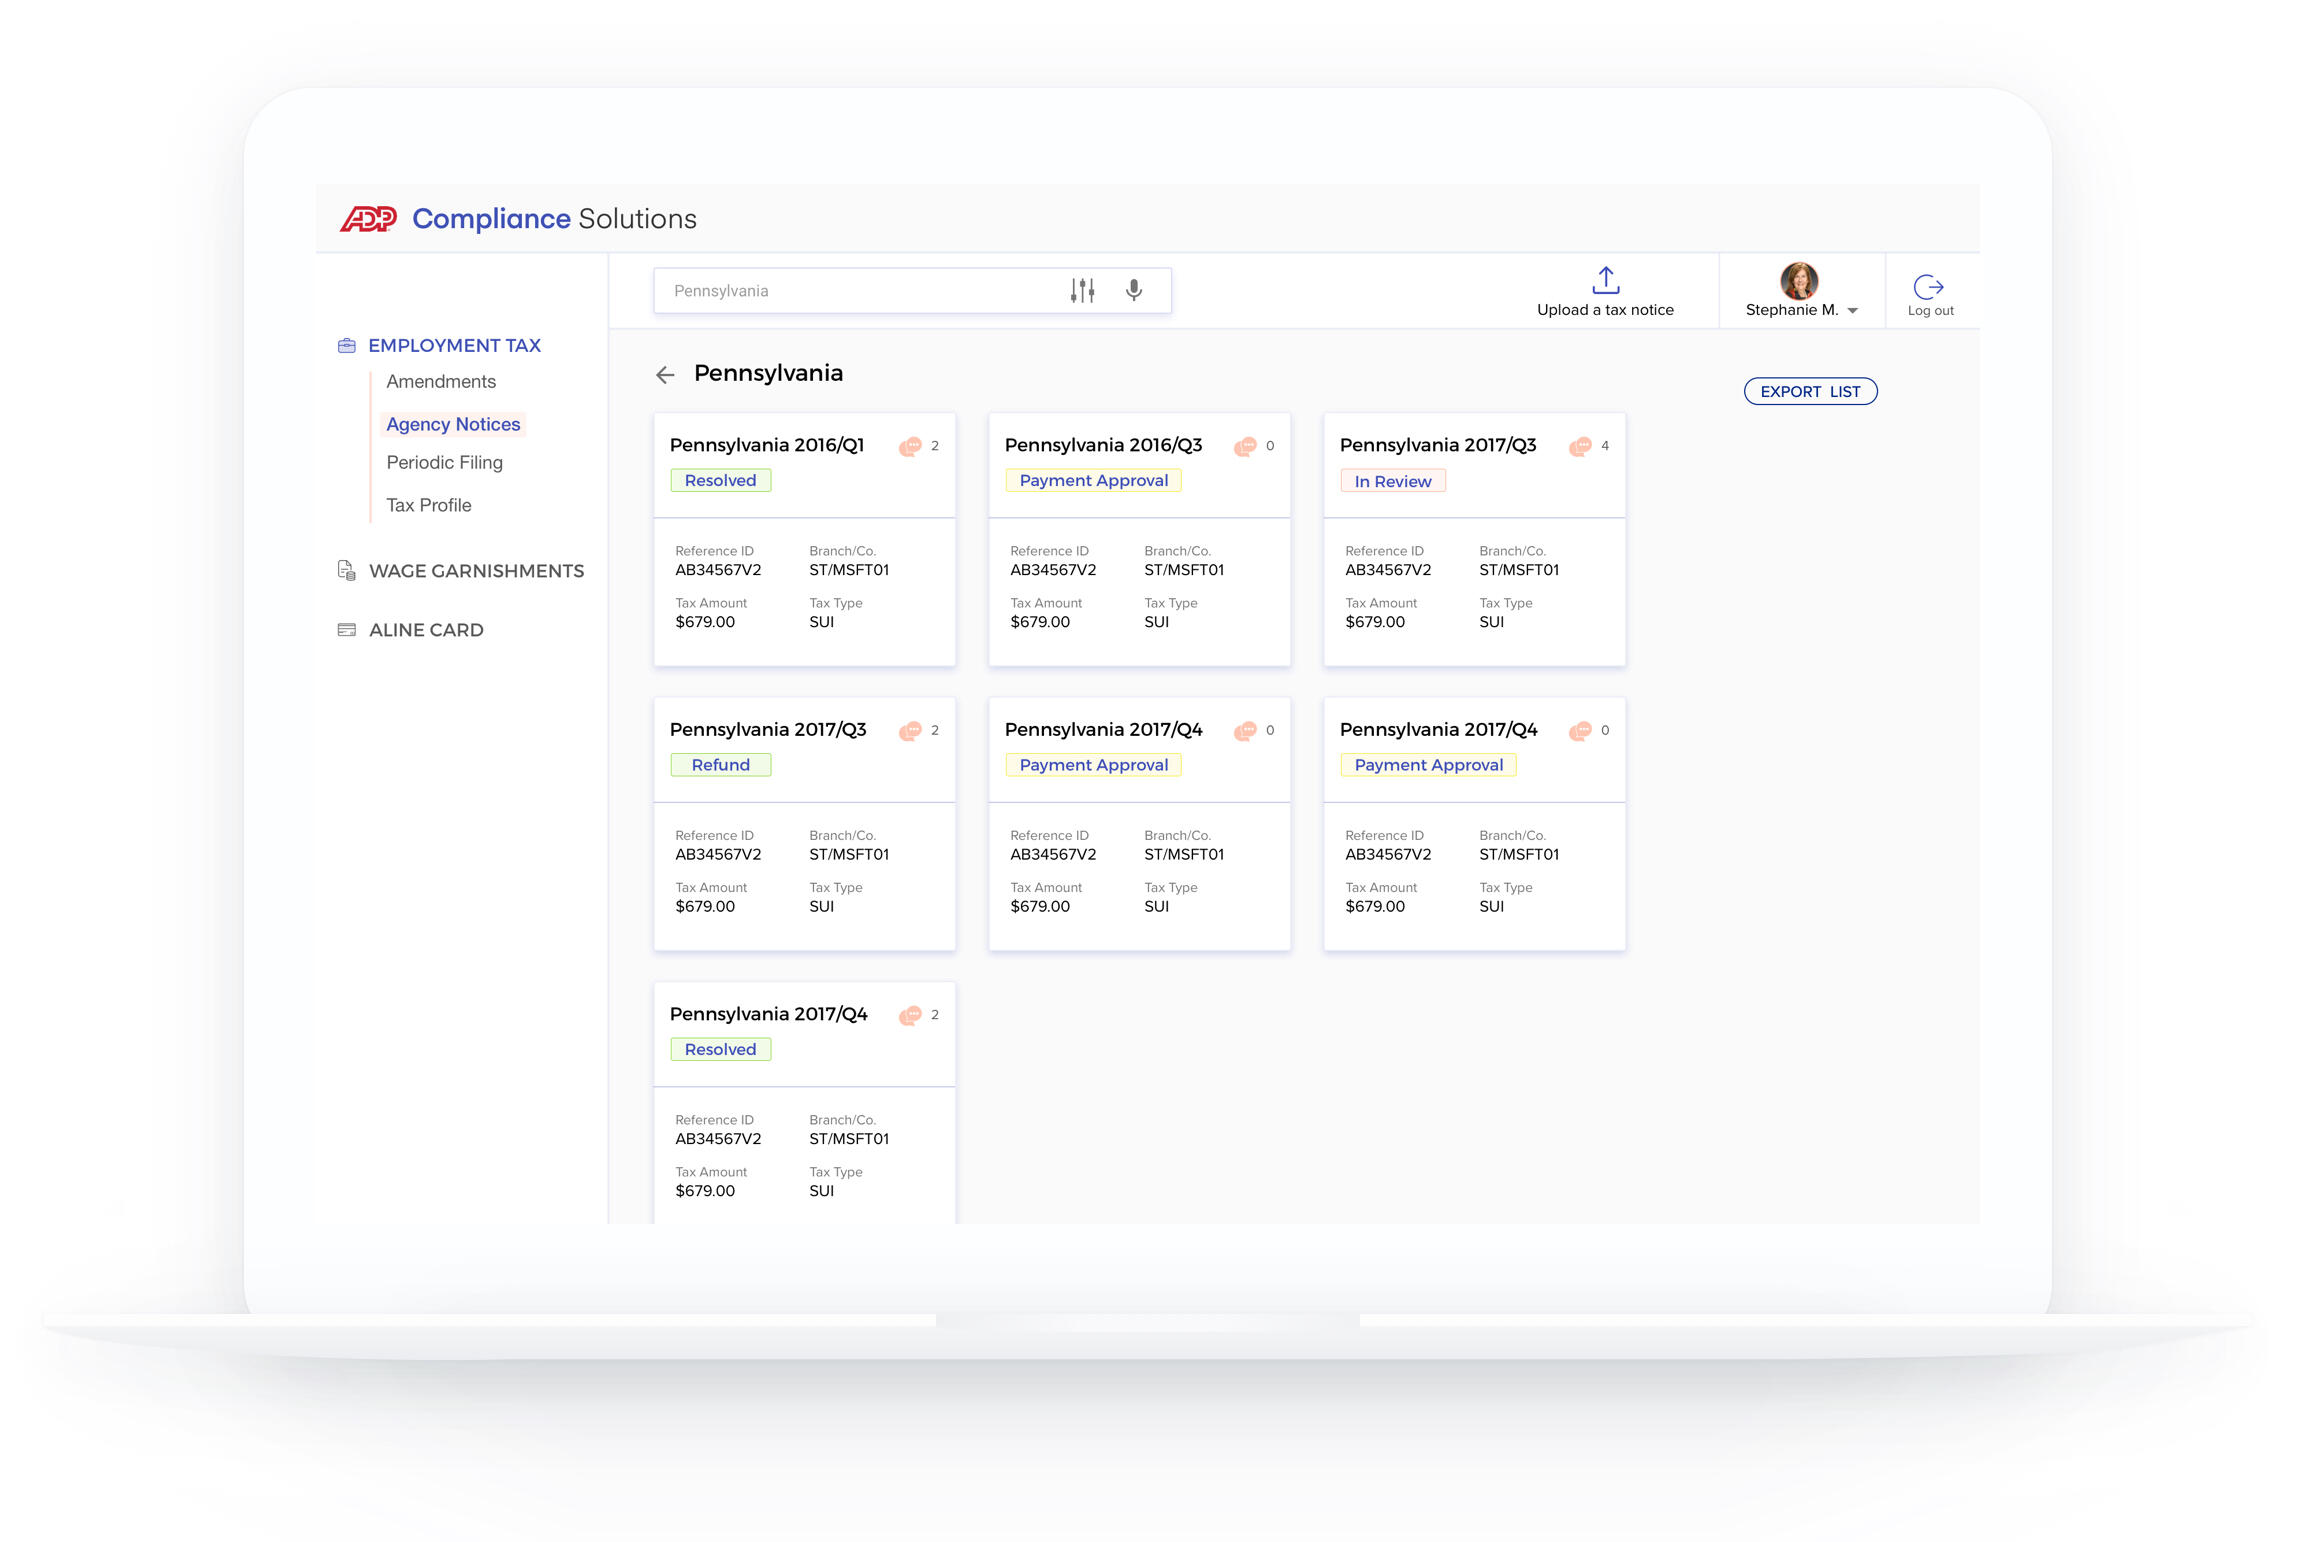Open comments icon on Pennsylvania 2017/Q3 In Review card
Screen dimensions: 2312x1542
pyautogui.click(x=1580, y=447)
